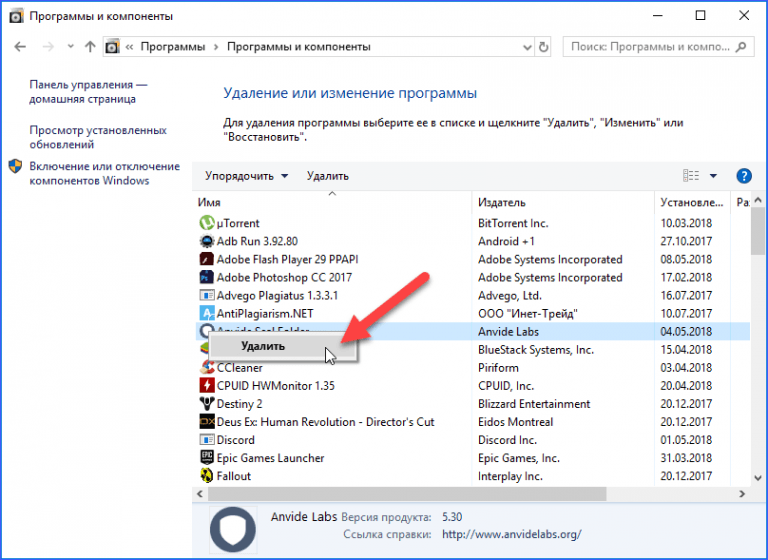Click the Advego Plagiatus icon
The width and height of the screenshot is (768, 560).
[207, 295]
